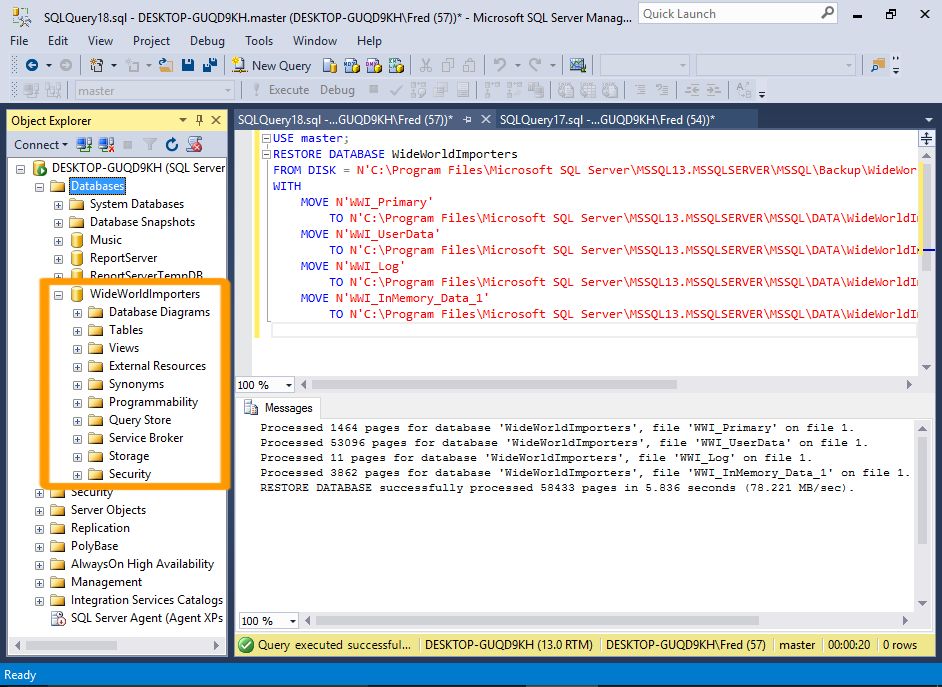Click the Refresh icon in Object Explorer

pos(172,144)
